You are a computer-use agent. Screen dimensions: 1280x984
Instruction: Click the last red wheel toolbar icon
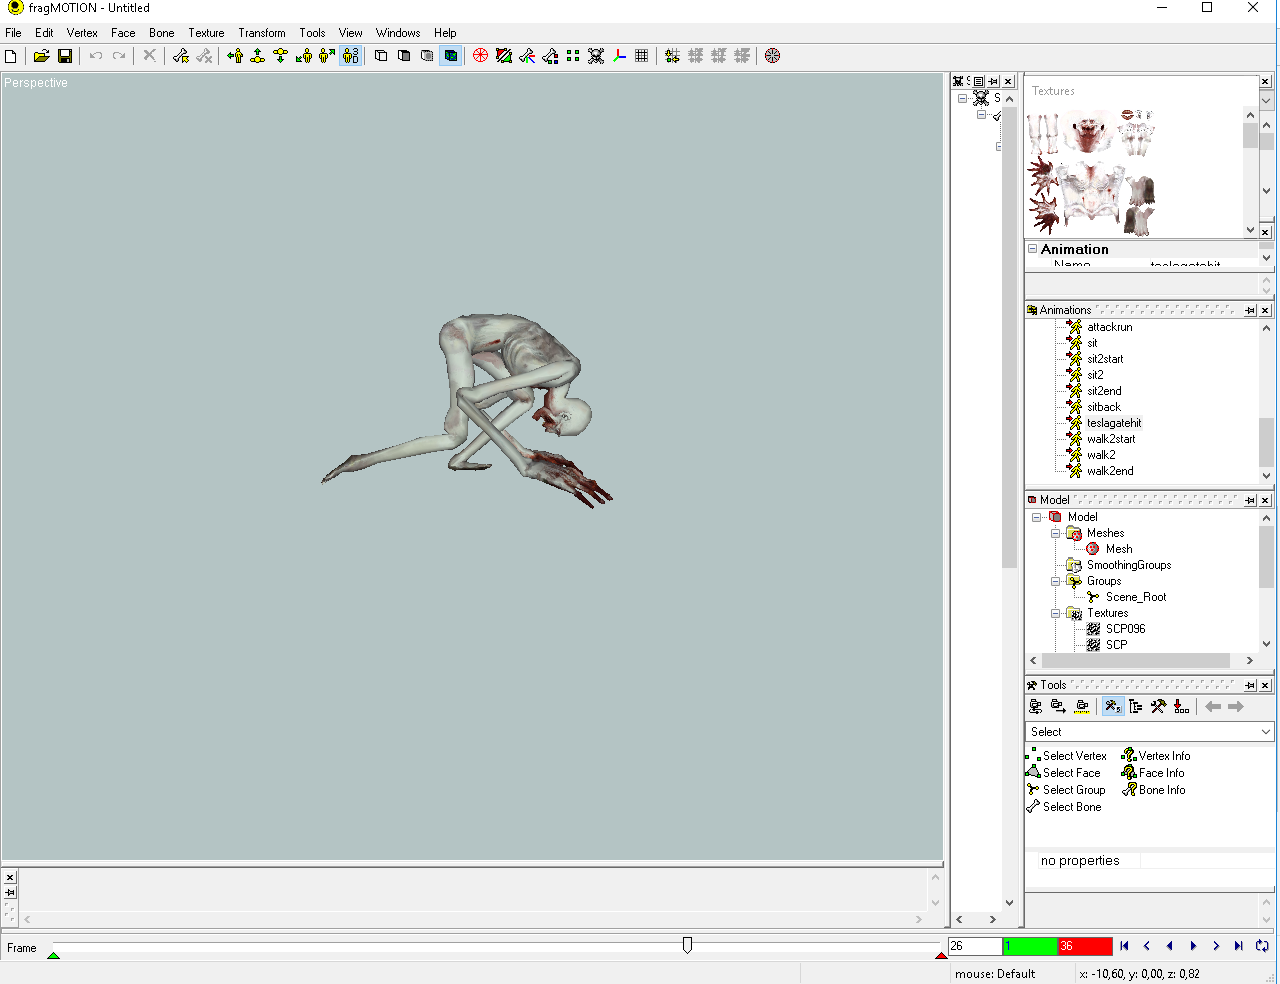click(x=772, y=56)
